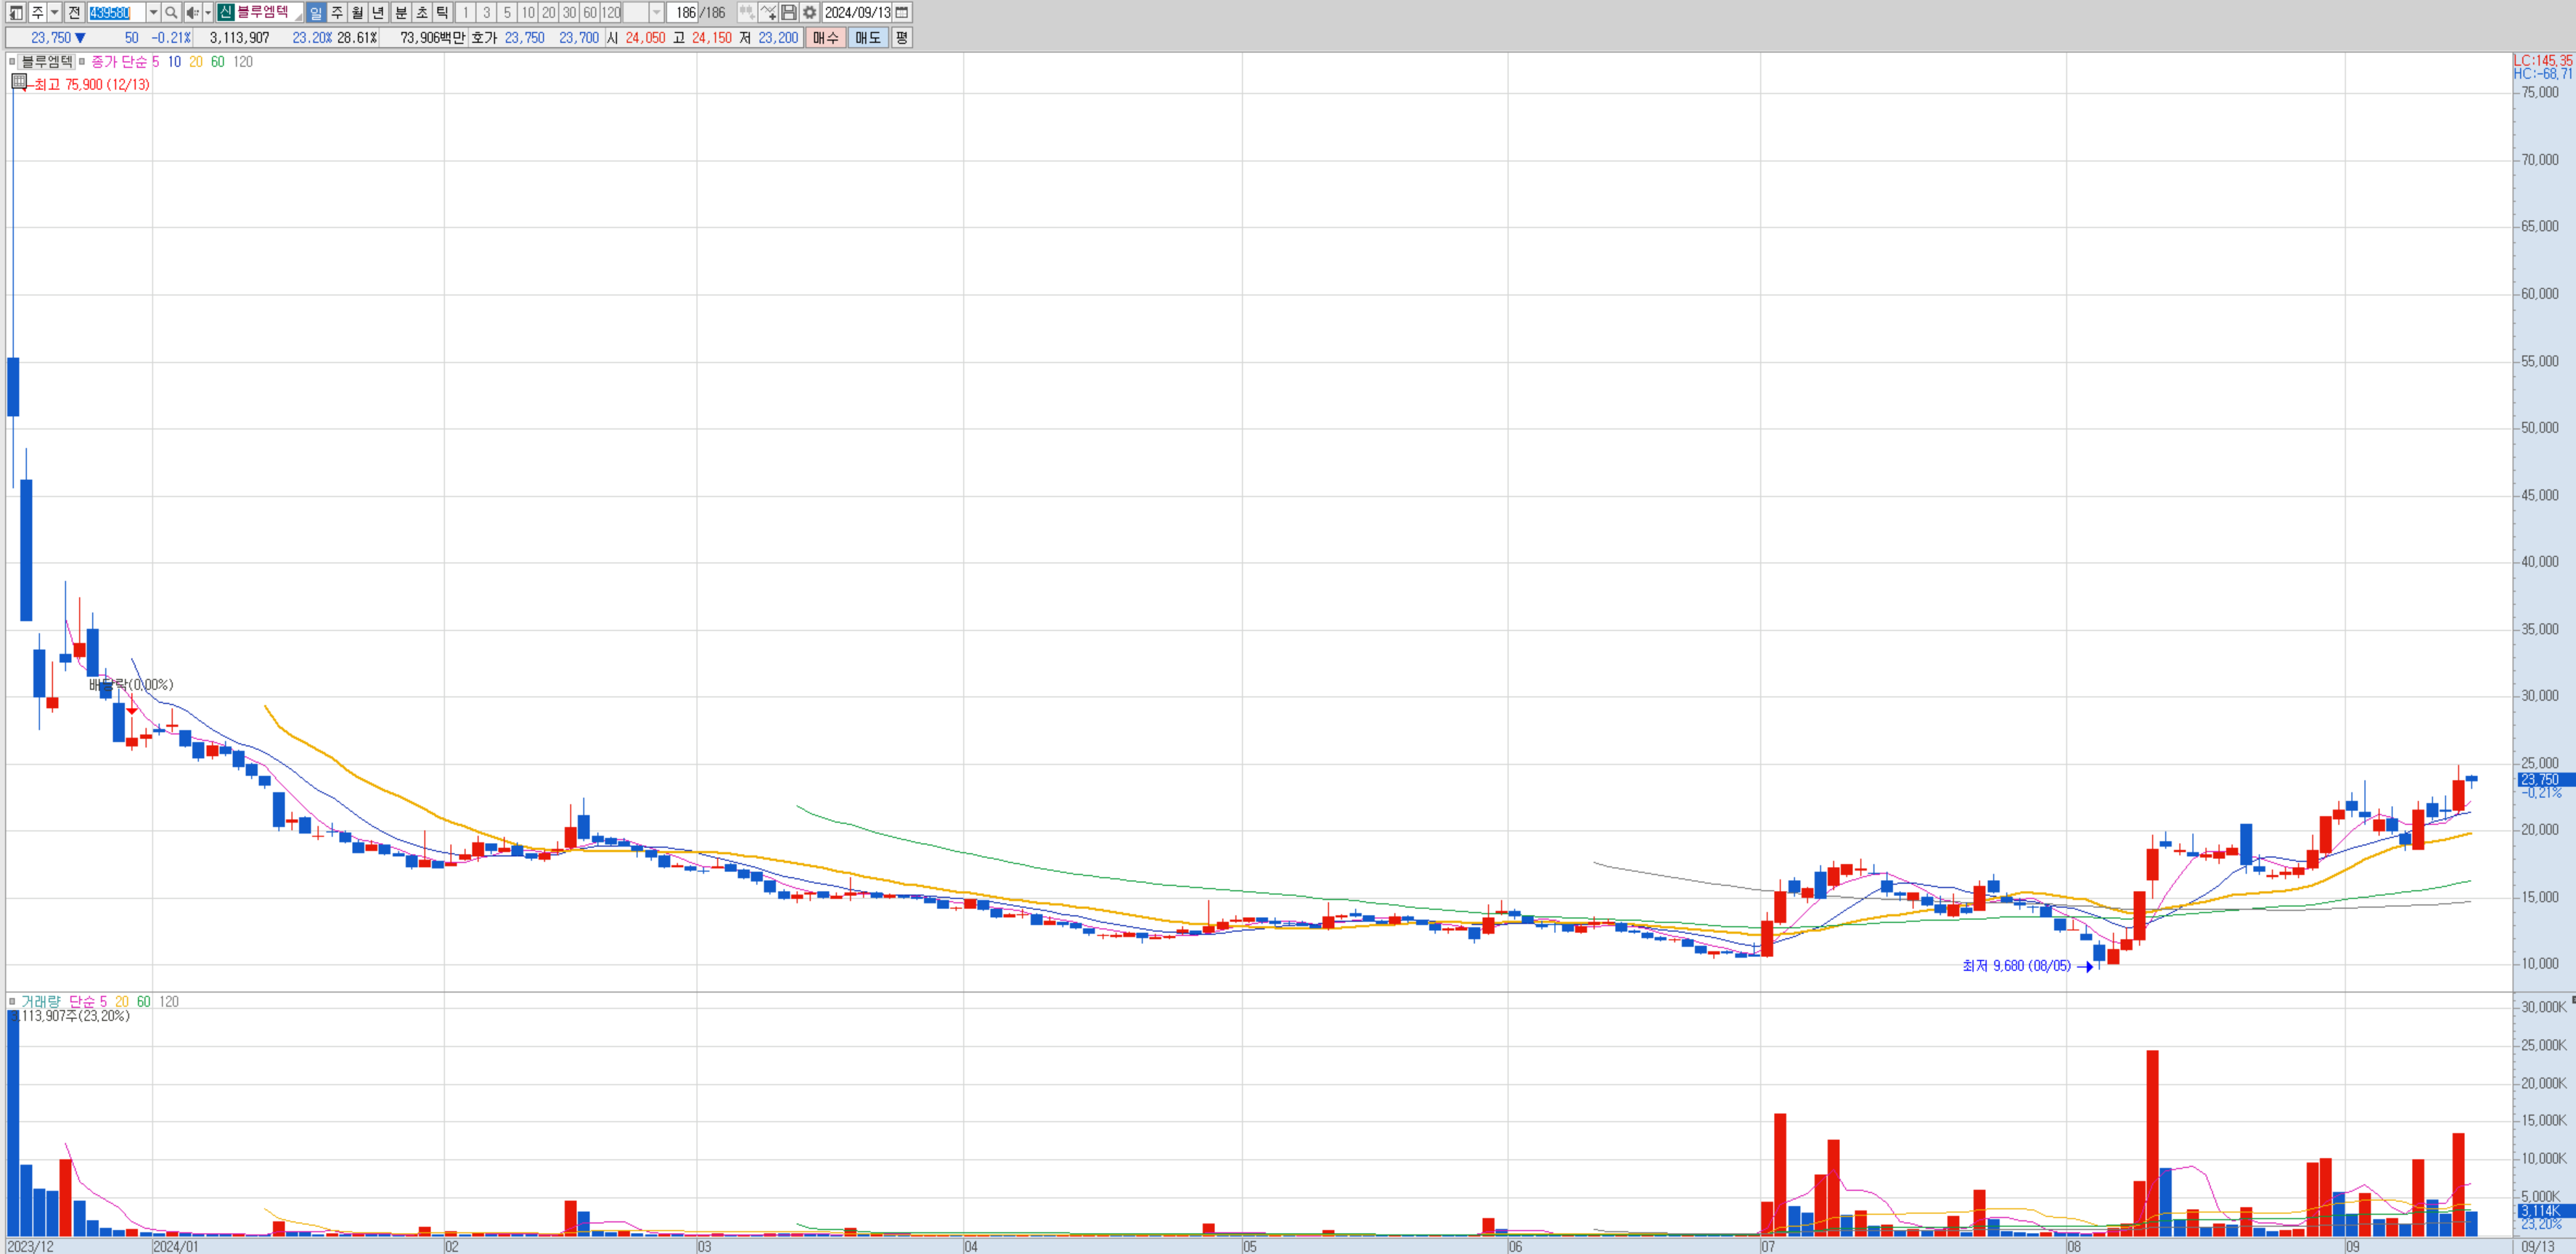Click the grid table icon near 최고 label
Image resolution: width=2576 pixels, height=1254 pixels.
coord(19,82)
